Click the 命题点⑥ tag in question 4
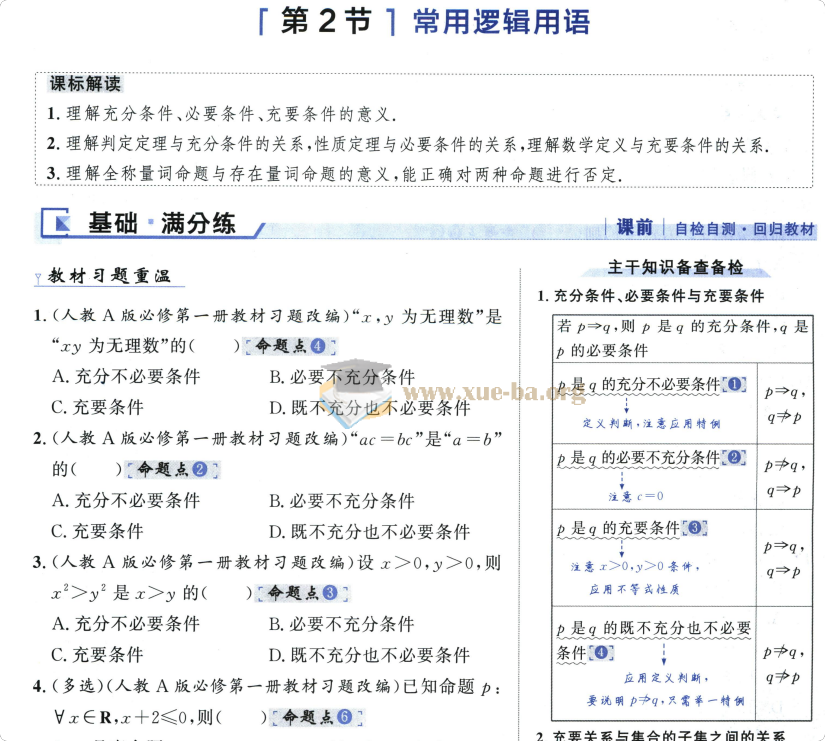Image resolution: width=825 pixels, height=741 pixels. coord(317,717)
